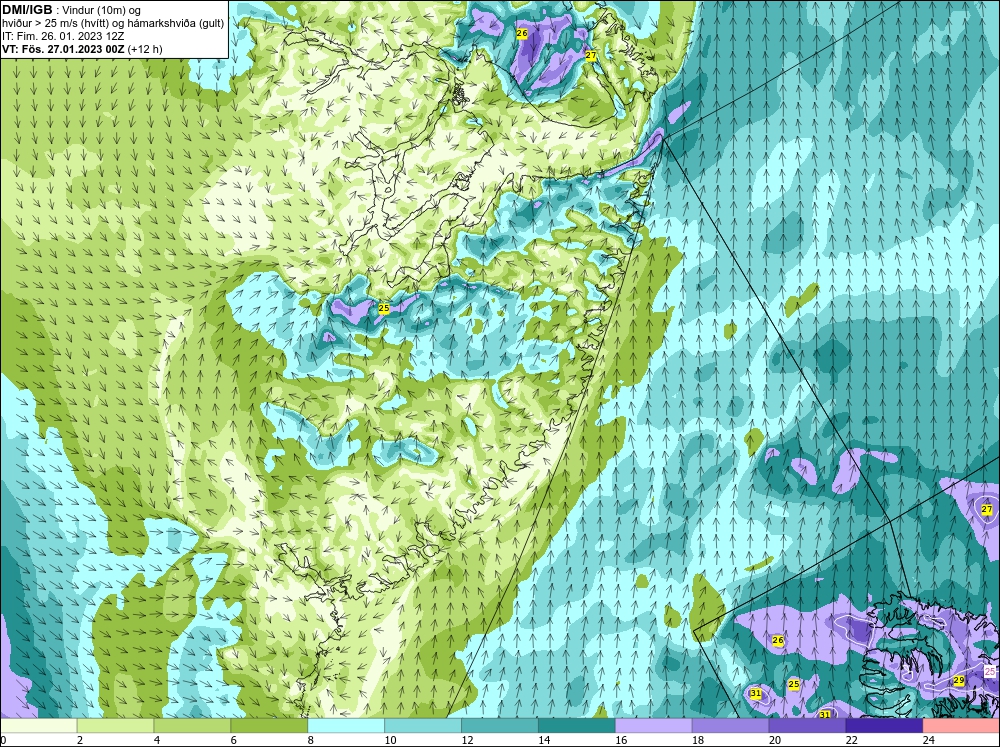
Task: Click the yellow 29 gust label
Action: 959,681
